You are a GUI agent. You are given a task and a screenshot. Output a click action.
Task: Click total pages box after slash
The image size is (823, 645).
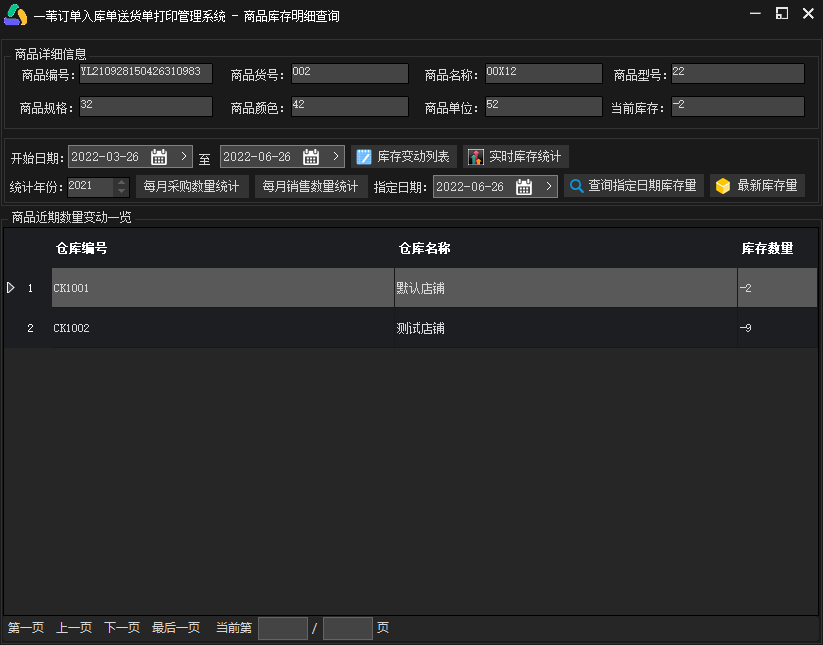pos(347,628)
